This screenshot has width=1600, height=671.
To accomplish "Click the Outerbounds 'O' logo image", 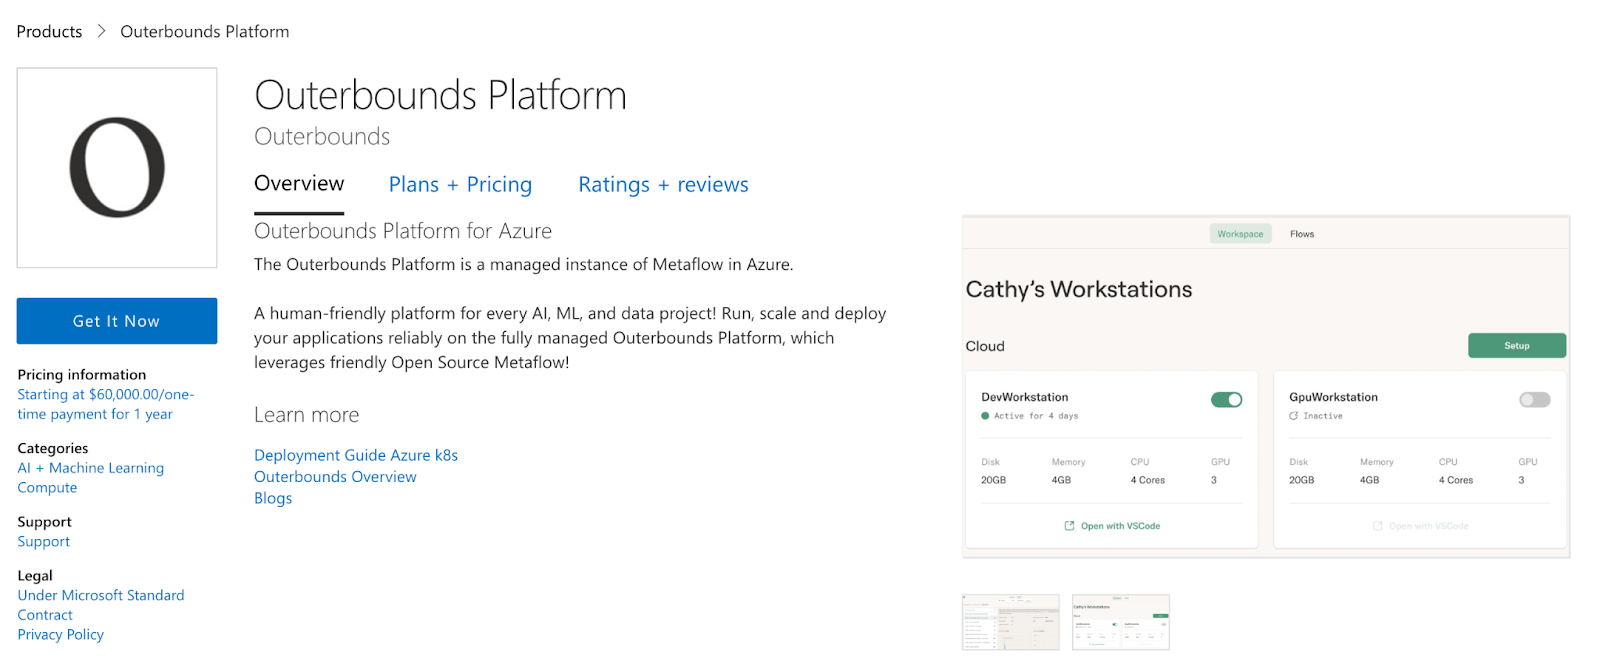I will [x=117, y=168].
